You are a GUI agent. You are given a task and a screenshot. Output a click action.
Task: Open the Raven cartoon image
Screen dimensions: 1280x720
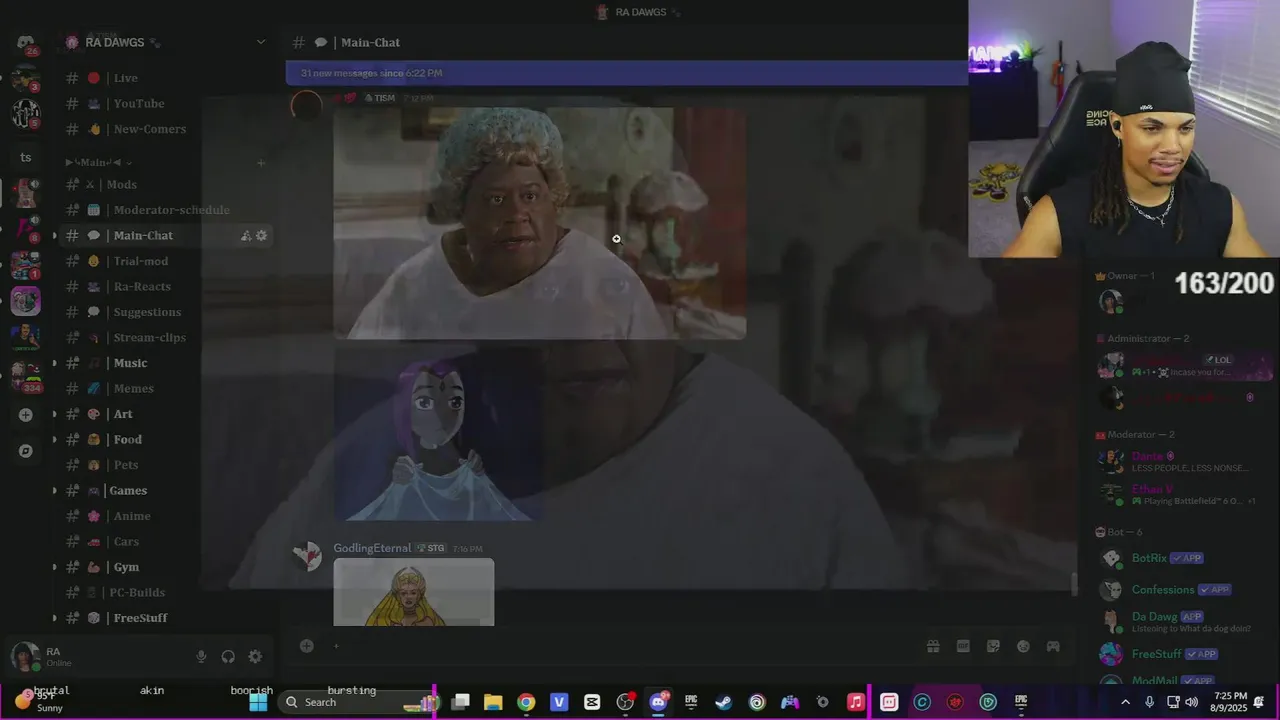pyautogui.click(x=439, y=433)
